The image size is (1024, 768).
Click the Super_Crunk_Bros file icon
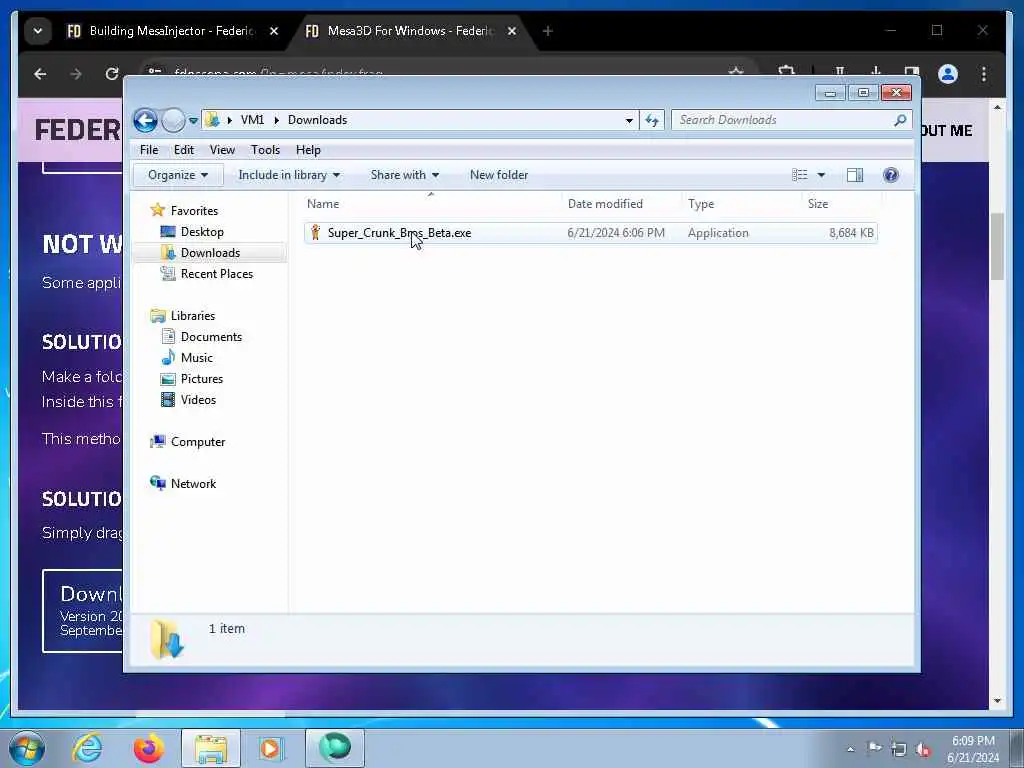click(x=315, y=232)
